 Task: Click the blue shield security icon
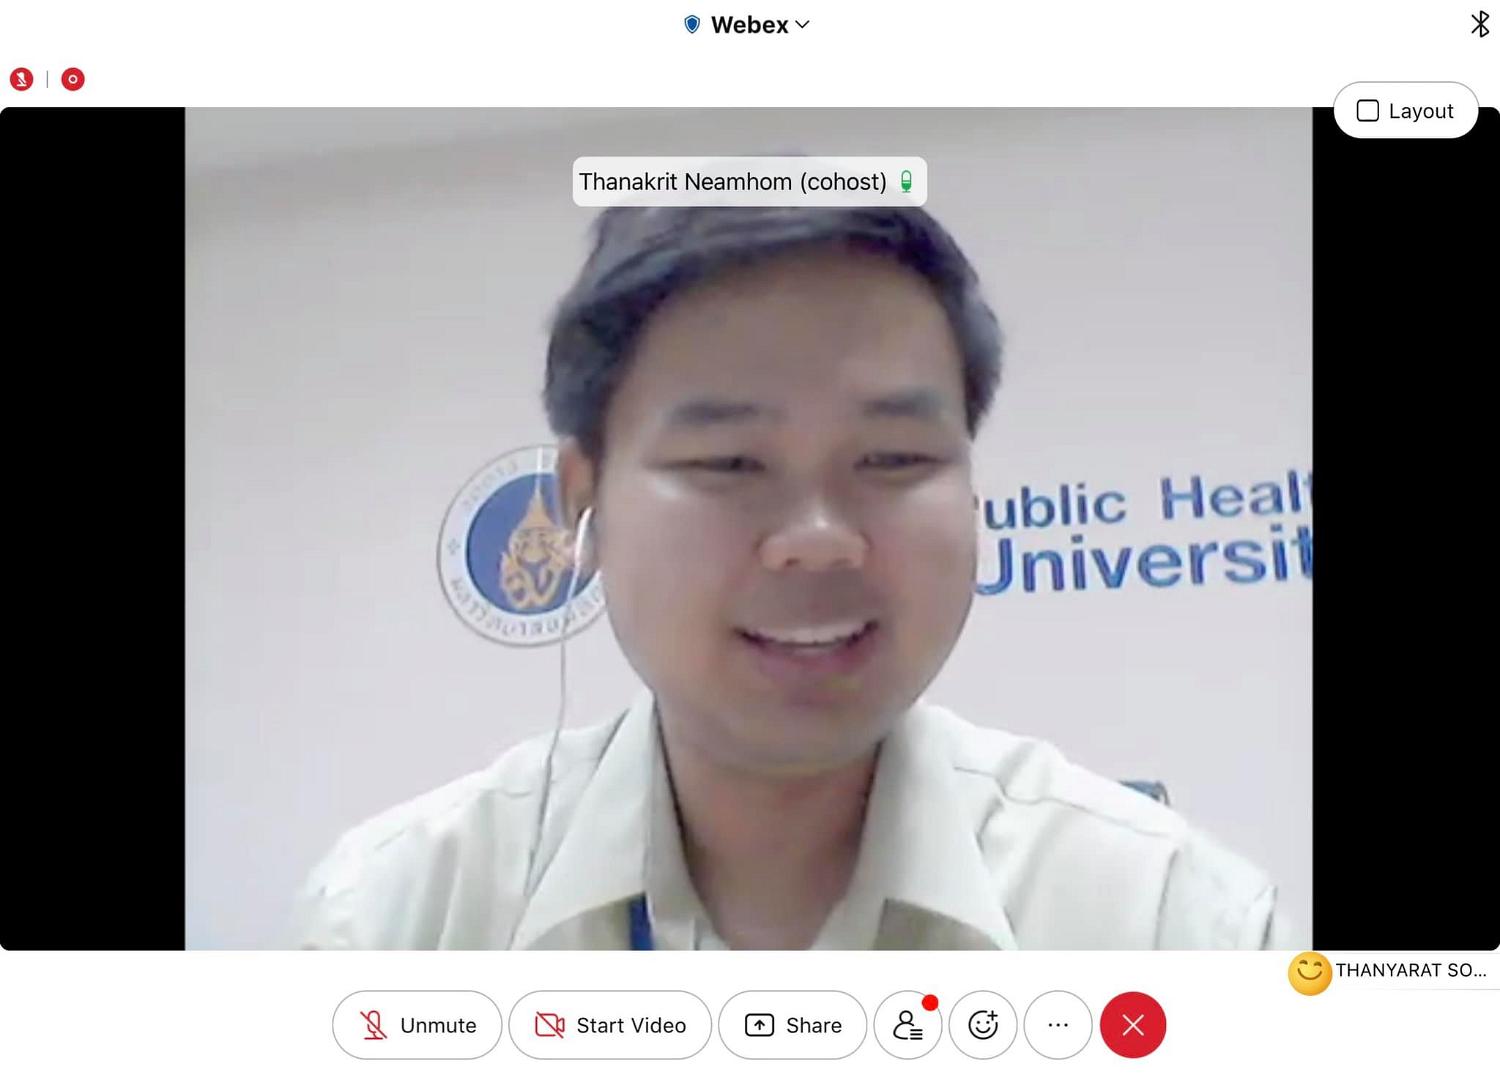(x=691, y=25)
